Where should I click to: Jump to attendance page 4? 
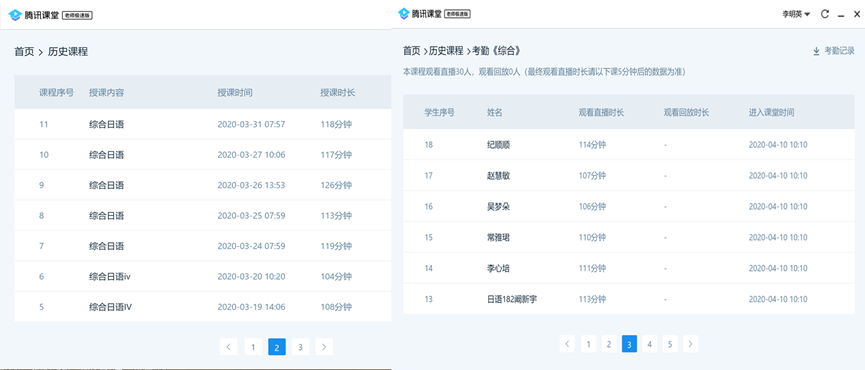click(x=649, y=344)
